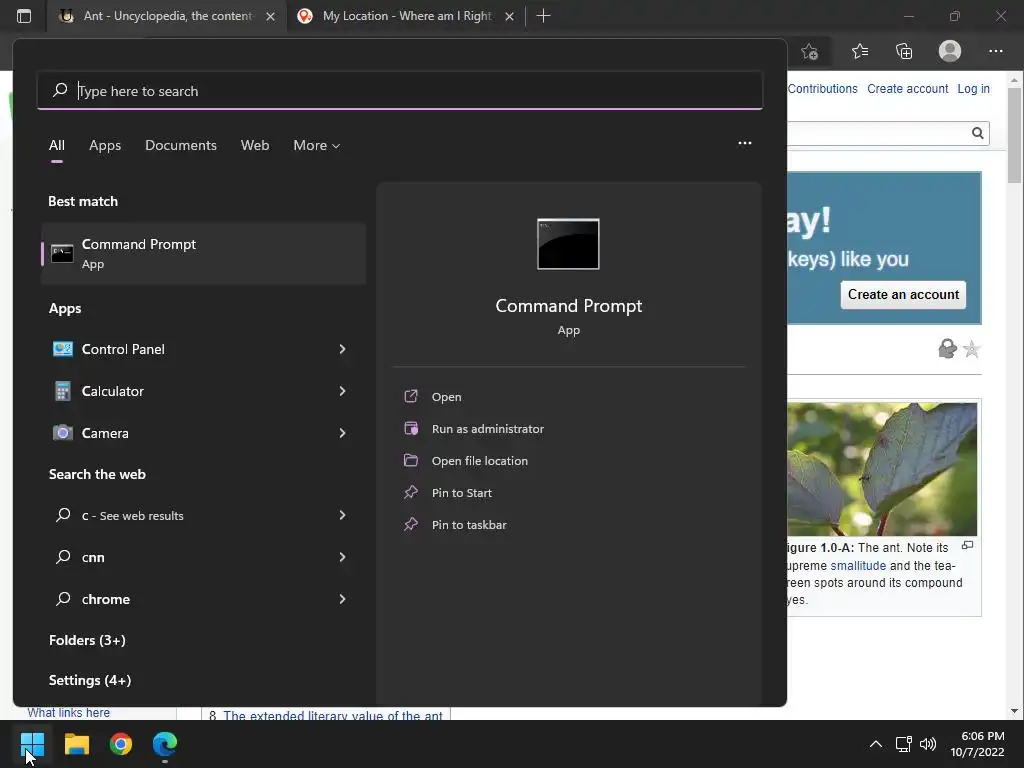1024x768 pixels.
Task: Expand 'c - See web results' arrow
Action: [x=342, y=515]
